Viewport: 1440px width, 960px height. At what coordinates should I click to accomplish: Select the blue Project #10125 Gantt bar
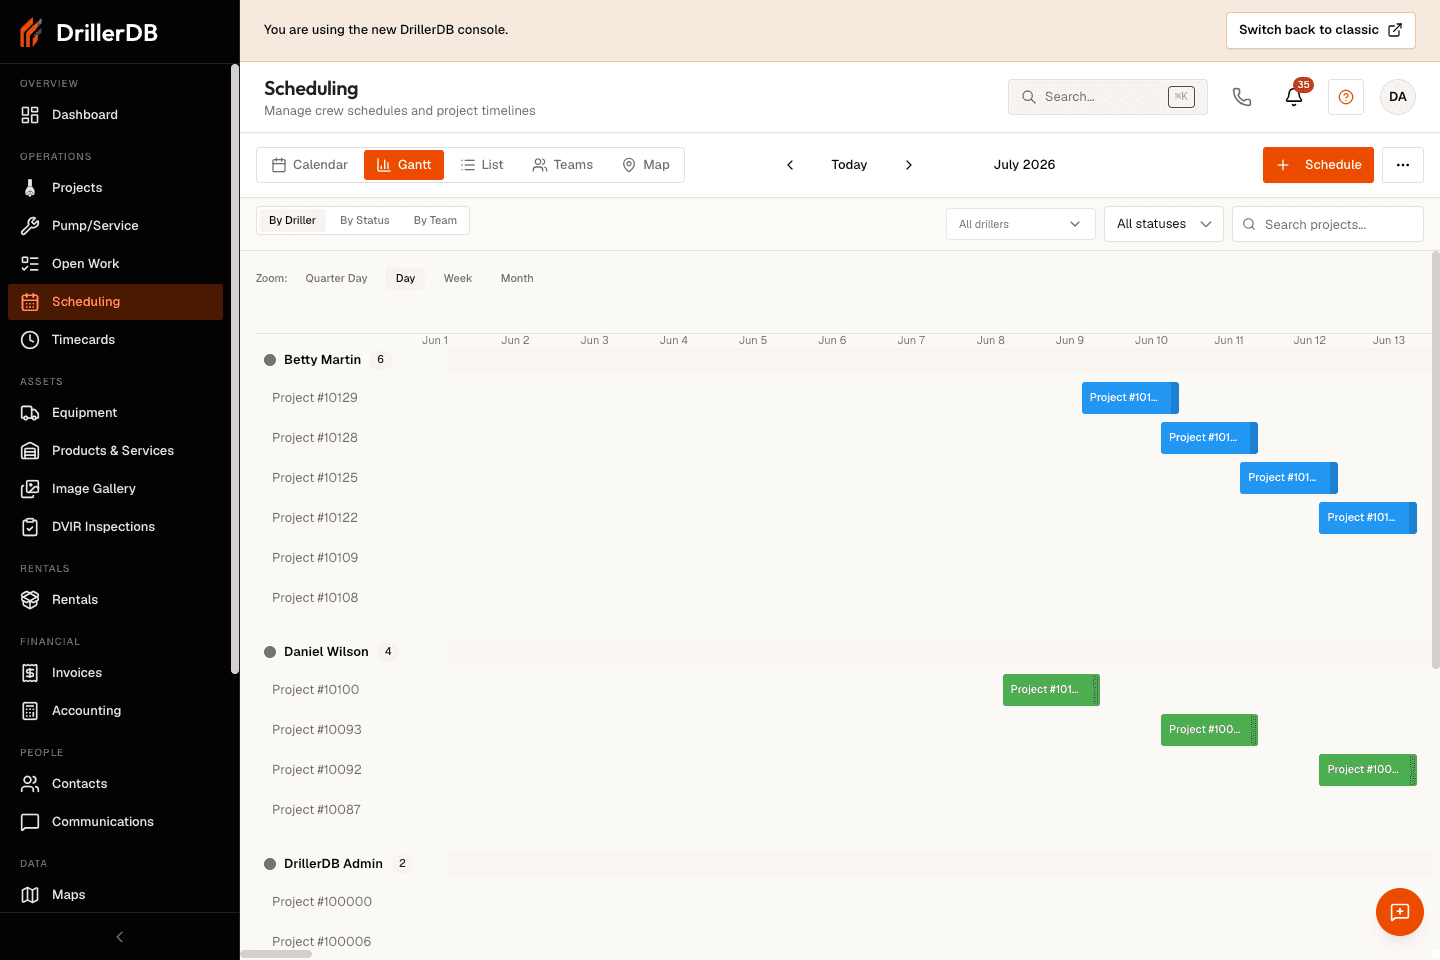(x=1288, y=478)
